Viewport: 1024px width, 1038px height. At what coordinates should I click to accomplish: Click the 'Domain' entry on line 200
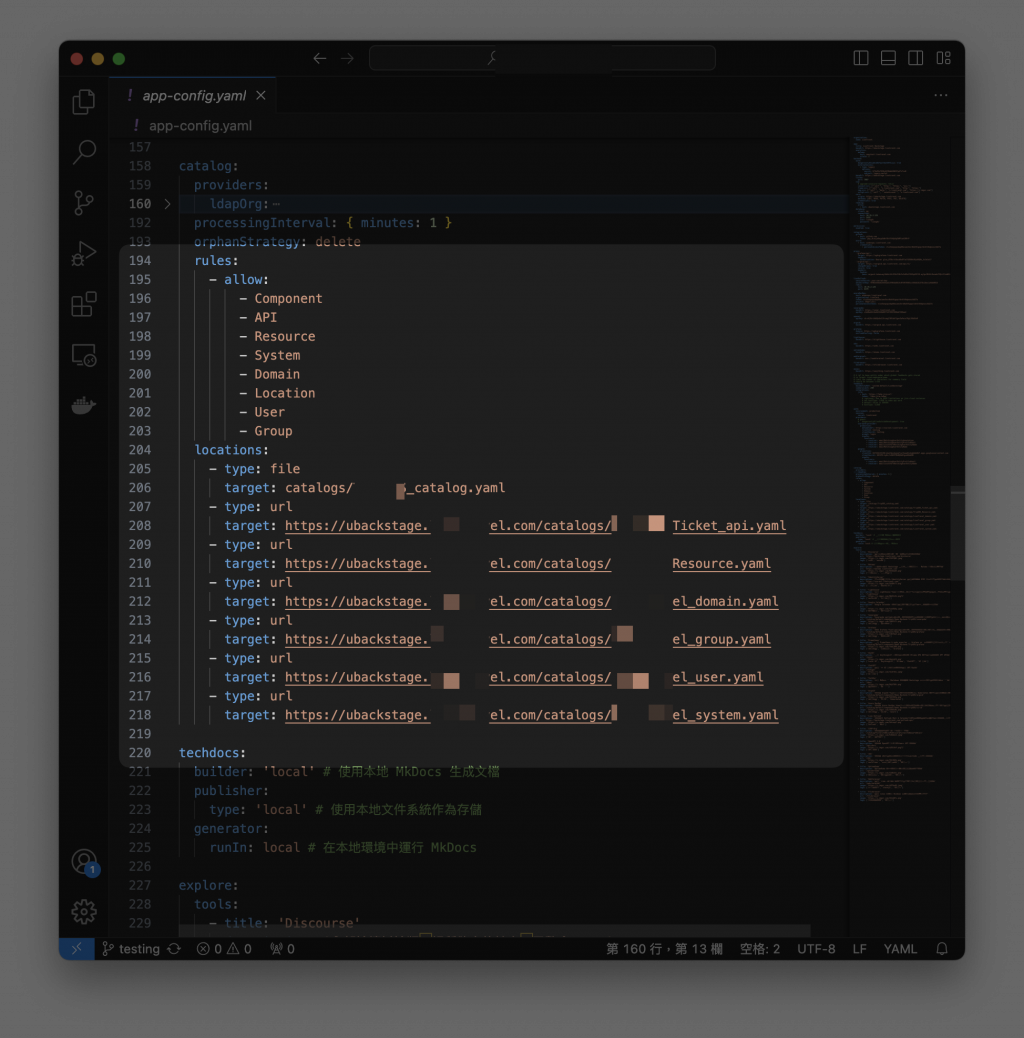point(277,374)
